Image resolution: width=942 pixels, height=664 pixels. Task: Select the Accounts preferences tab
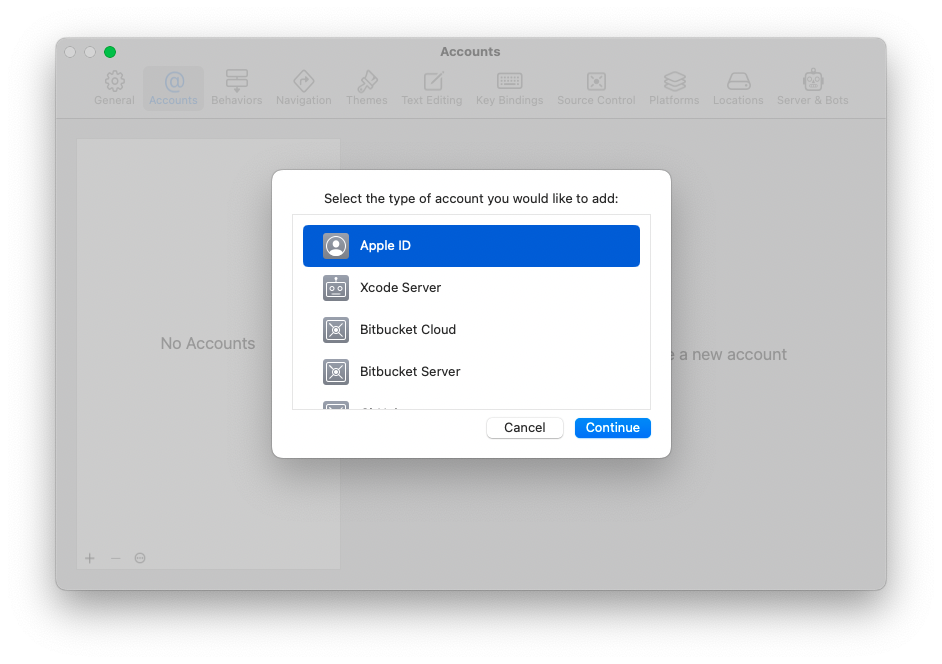tap(173, 88)
